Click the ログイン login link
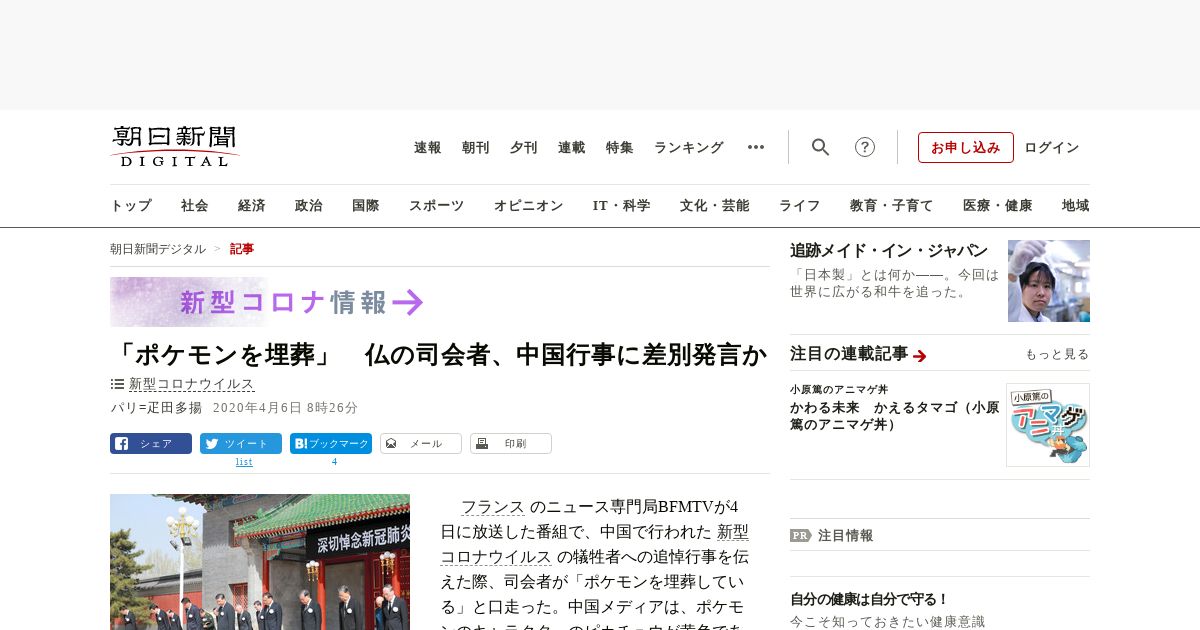This screenshot has width=1200, height=630. coord(1052,147)
